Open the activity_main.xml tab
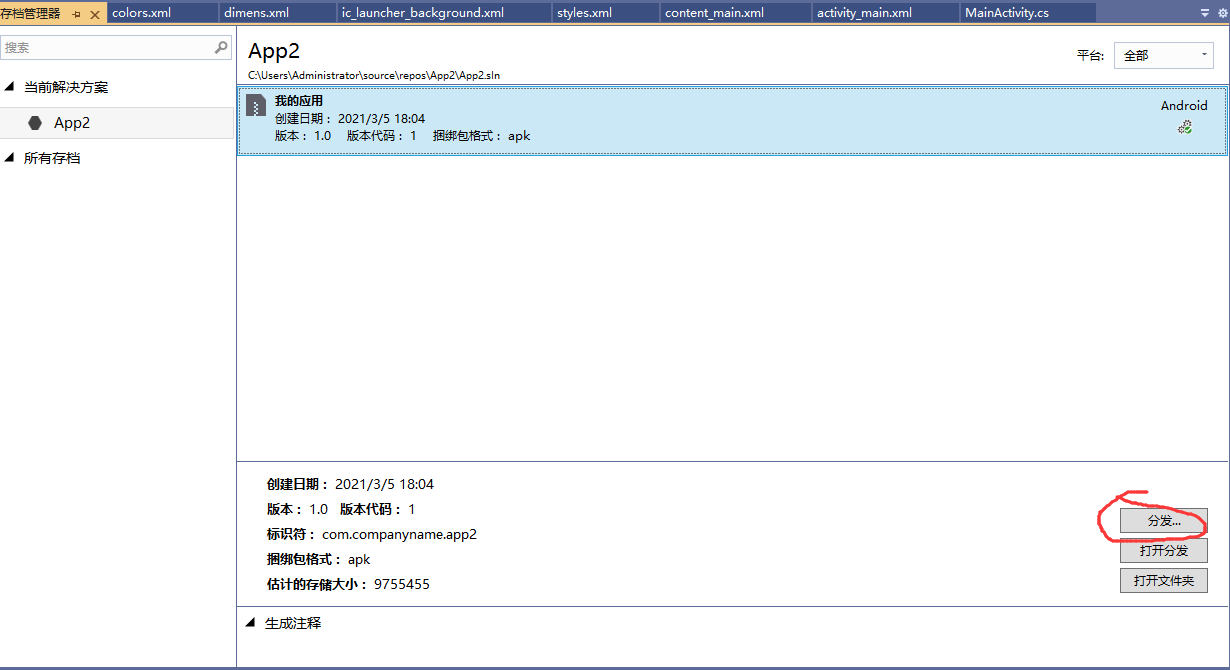1230x670 pixels. coord(885,12)
